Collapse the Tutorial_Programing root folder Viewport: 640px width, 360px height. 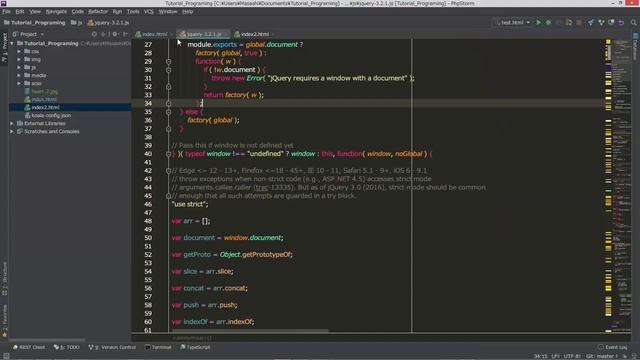pyautogui.click(x=12, y=43)
